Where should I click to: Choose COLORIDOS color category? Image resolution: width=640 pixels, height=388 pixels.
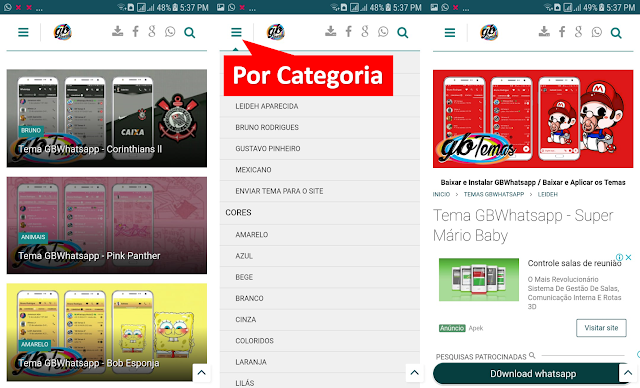click(x=320, y=341)
